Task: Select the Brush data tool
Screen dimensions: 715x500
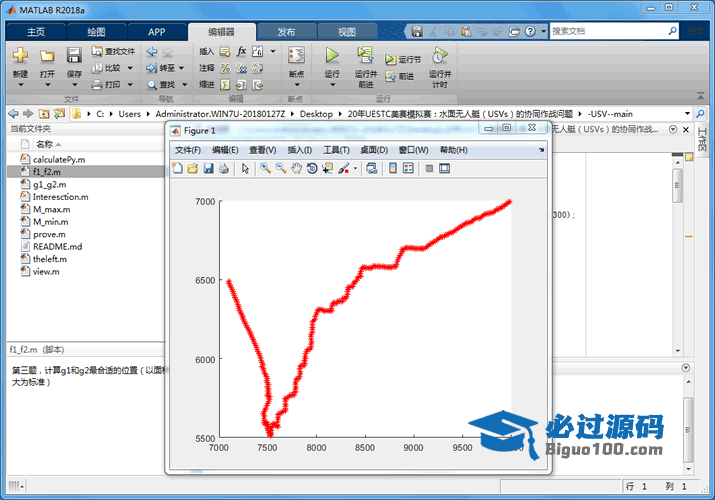Action: [x=344, y=169]
